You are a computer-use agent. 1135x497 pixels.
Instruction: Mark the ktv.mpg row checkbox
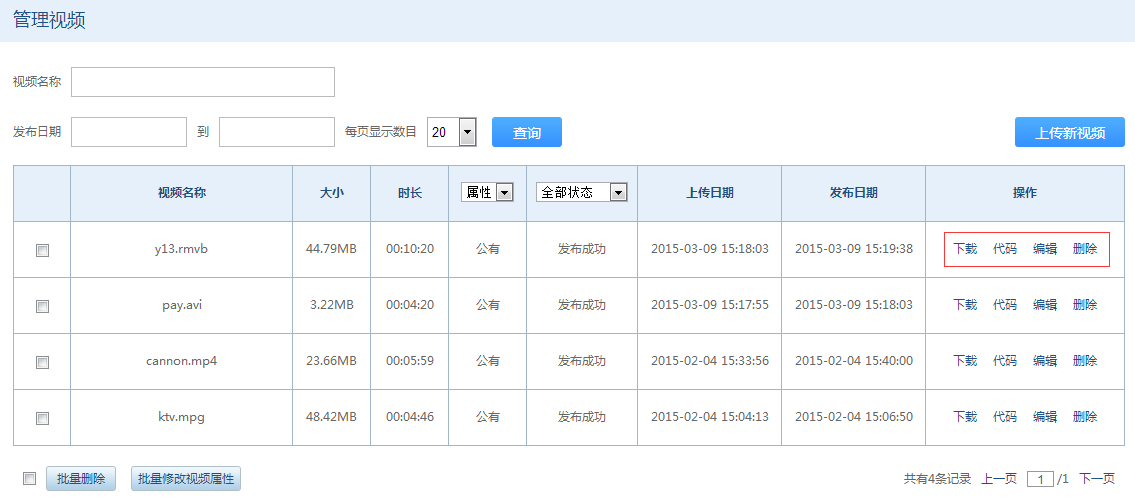tap(42, 417)
